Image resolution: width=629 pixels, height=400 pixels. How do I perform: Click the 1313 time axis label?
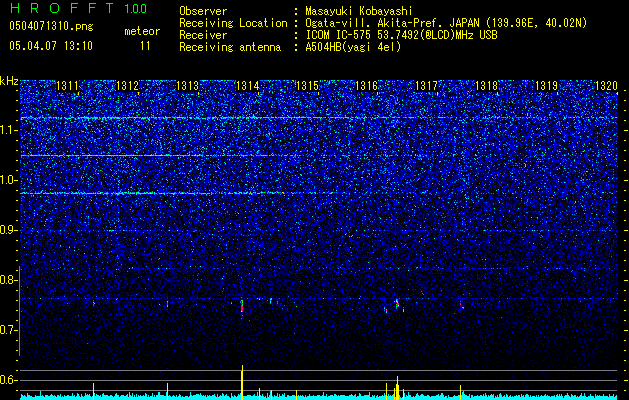point(187,86)
